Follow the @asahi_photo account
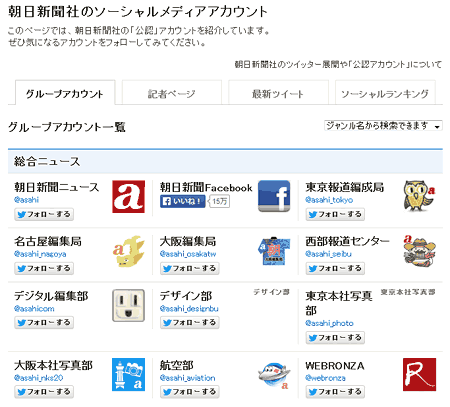This screenshot has height=407, width=450. click(x=335, y=337)
